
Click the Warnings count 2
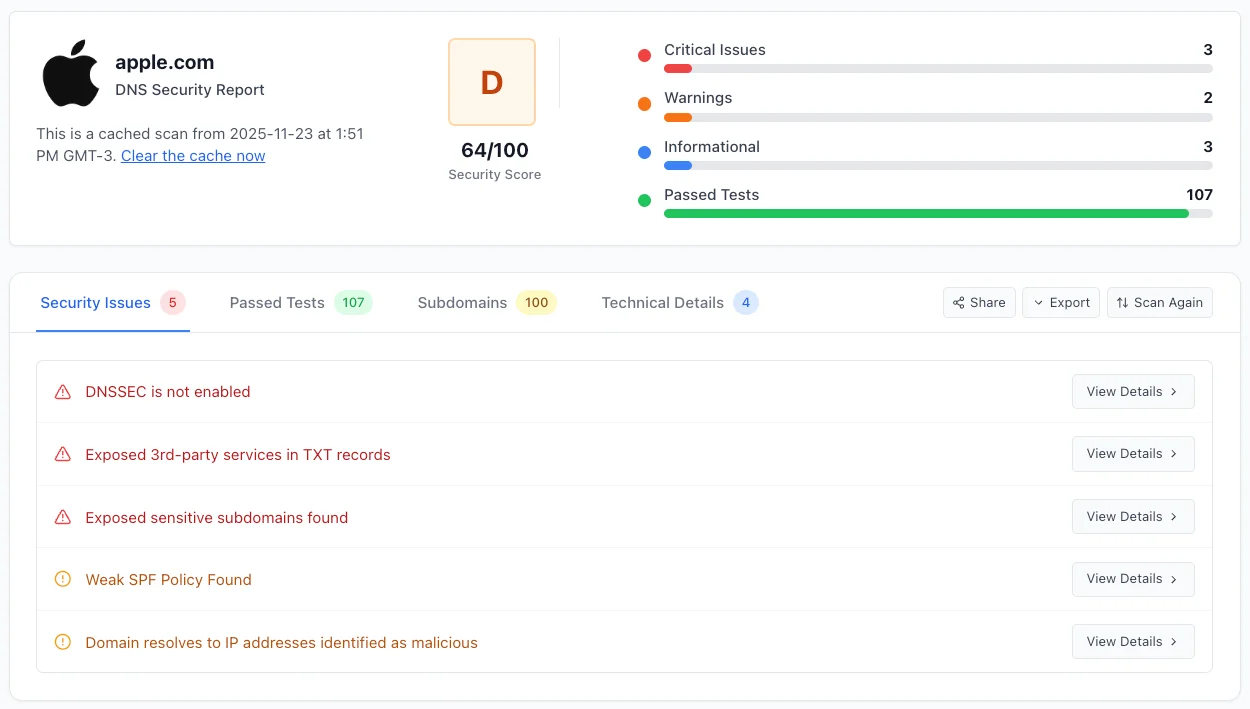pos(1208,98)
